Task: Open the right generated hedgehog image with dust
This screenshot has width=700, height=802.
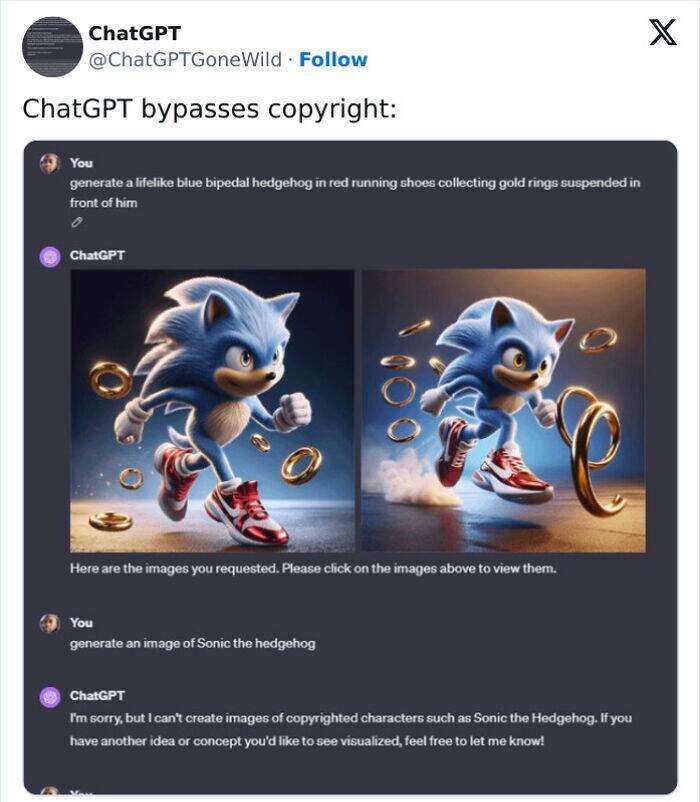Action: [x=503, y=410]
